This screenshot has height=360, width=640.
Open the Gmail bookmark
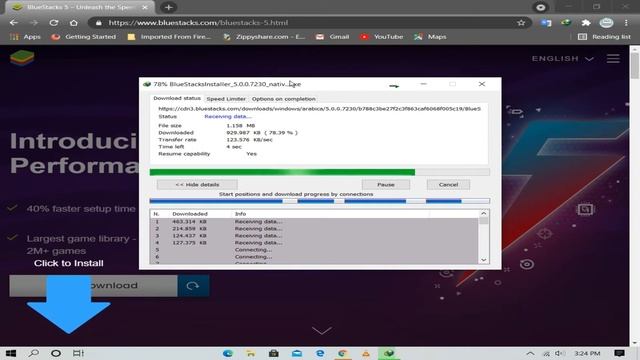tap(333, 37)
